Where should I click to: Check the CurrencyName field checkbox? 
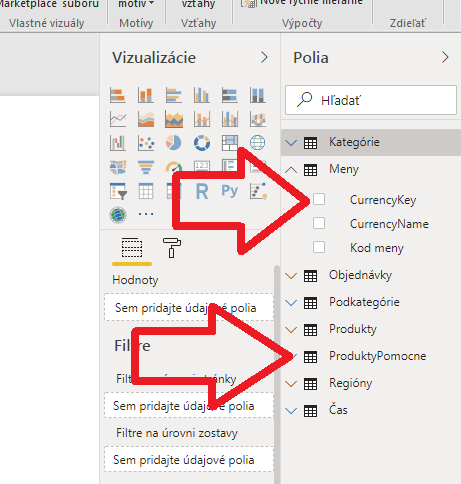click(x=319, y=223)
